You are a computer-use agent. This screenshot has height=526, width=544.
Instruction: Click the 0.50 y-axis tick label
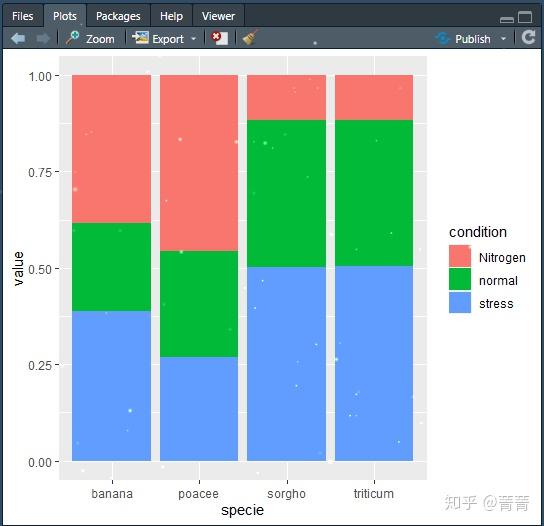click(40, 269)
